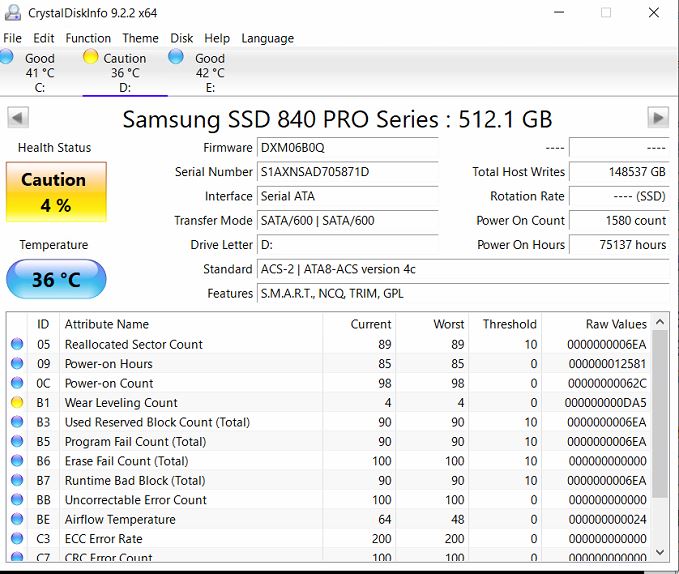679x574 pixels.
Task: Select the Caution D: drive status orb
Action: pos(91,58)
